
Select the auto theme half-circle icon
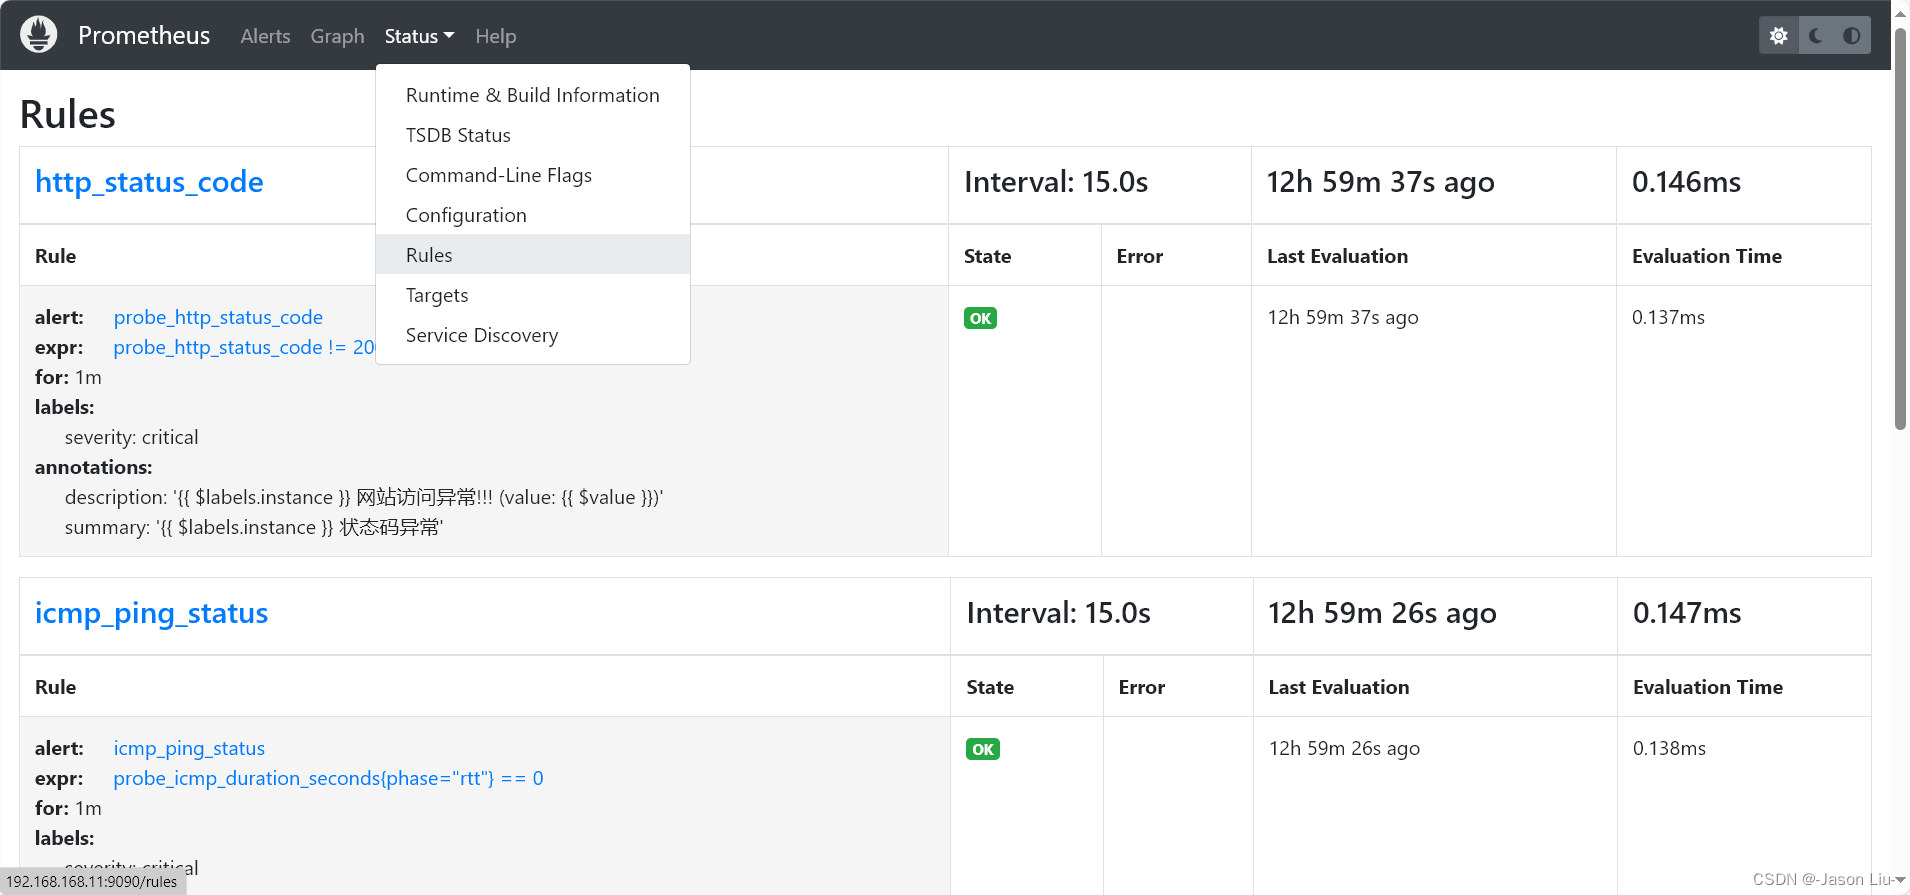coord(1852,36)
